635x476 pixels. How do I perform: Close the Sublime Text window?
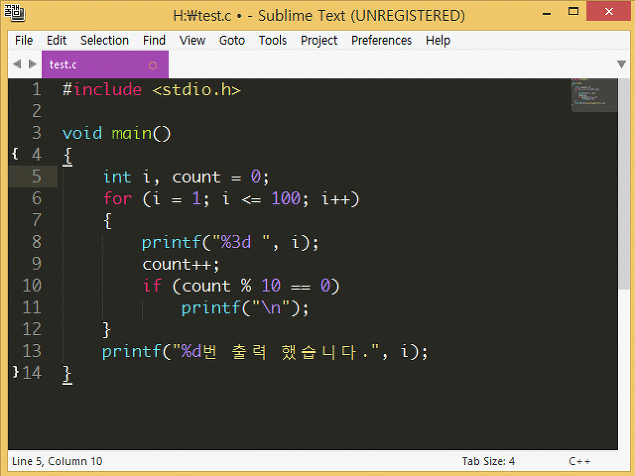608,11
